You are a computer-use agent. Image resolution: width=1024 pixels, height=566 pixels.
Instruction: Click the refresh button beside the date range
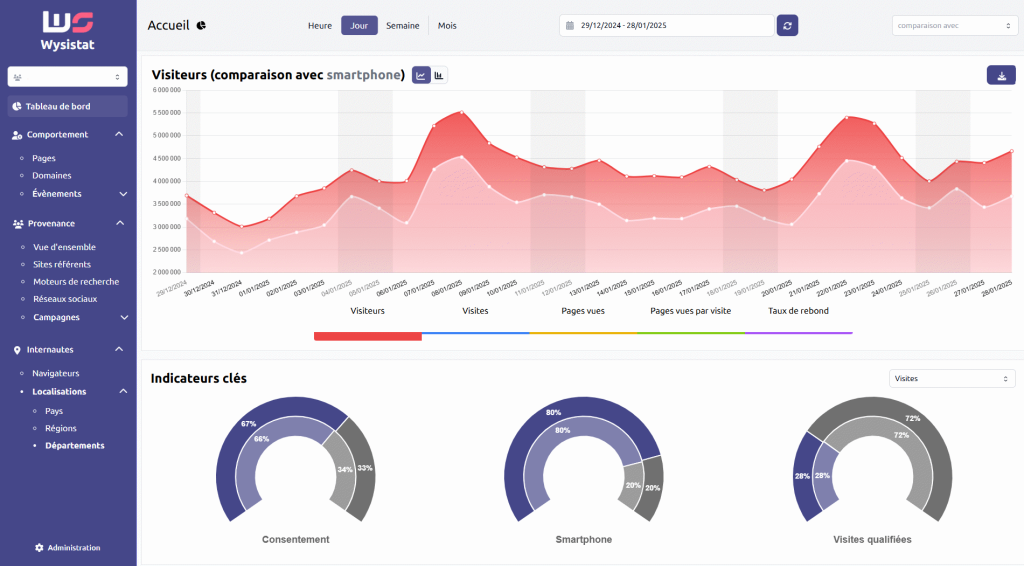pyautogui.click(x=788, y=26)
